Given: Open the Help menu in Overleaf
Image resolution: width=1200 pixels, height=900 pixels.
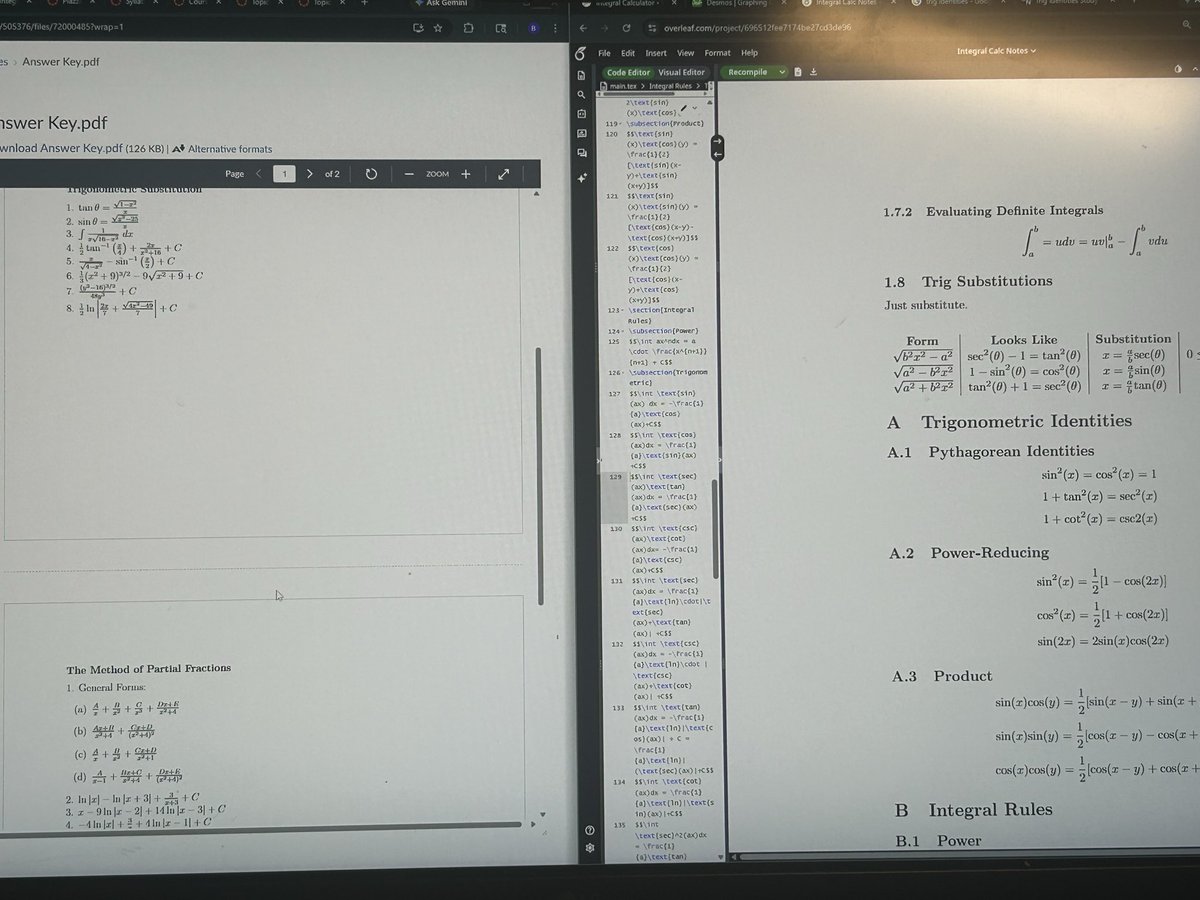Looking at the screenshot, I should [x=749, y=53].
